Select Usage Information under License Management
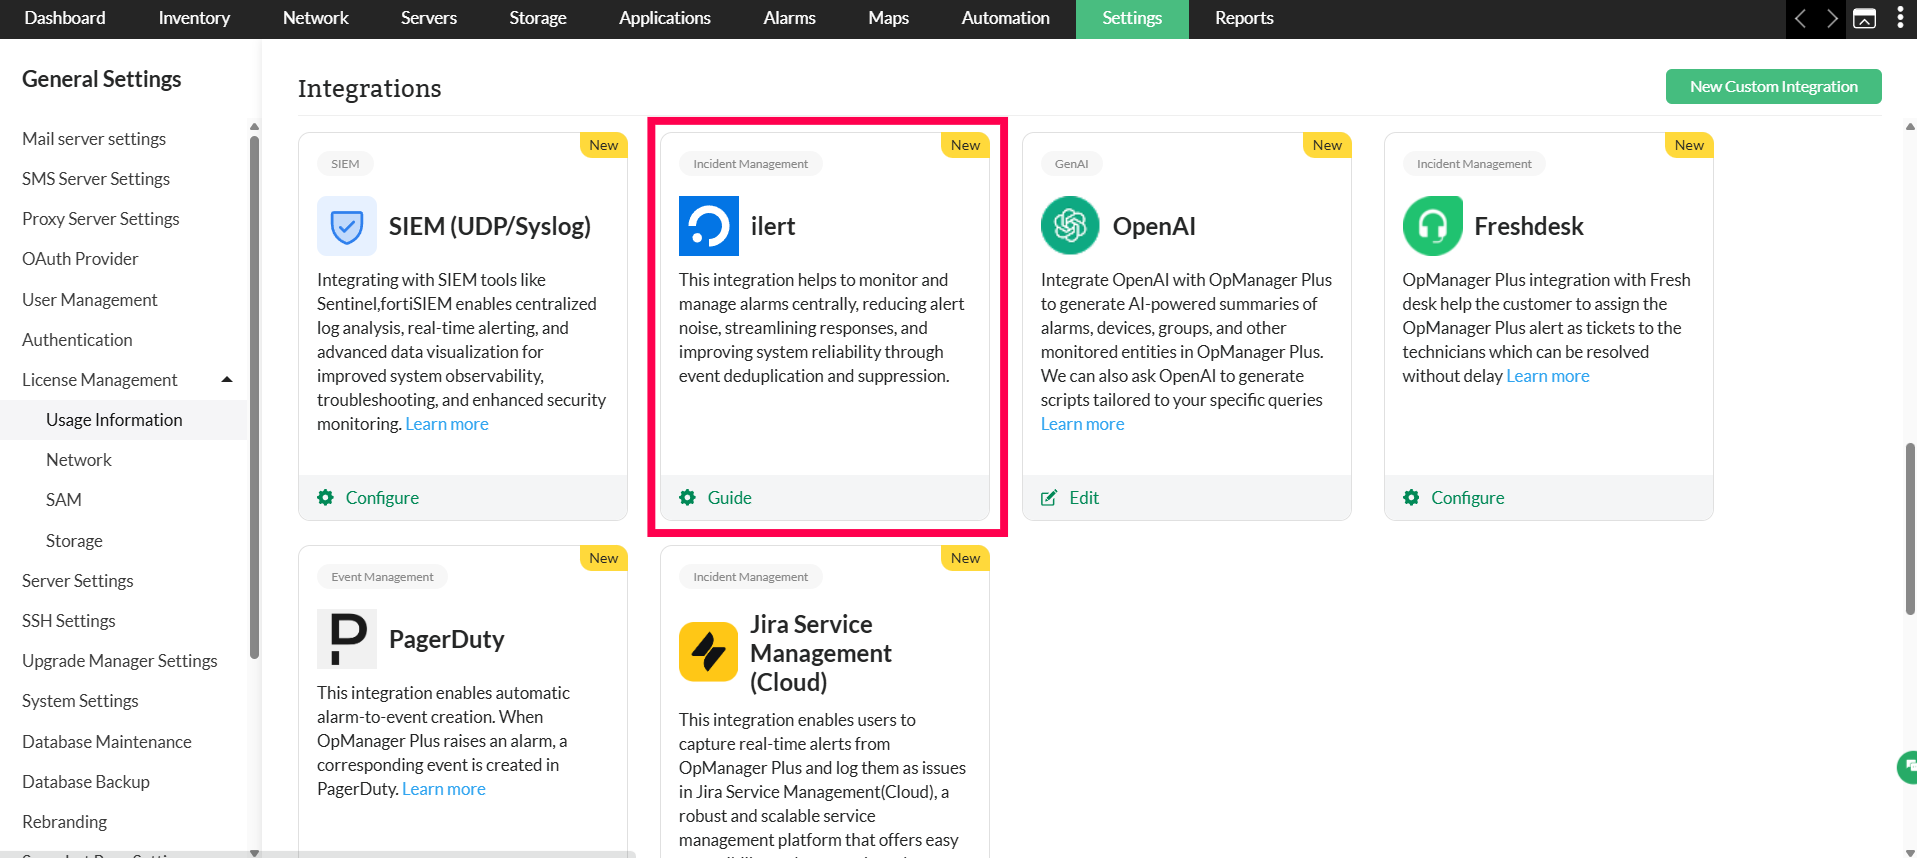This screenshot has height=858, width=1917. coord(114,420)
